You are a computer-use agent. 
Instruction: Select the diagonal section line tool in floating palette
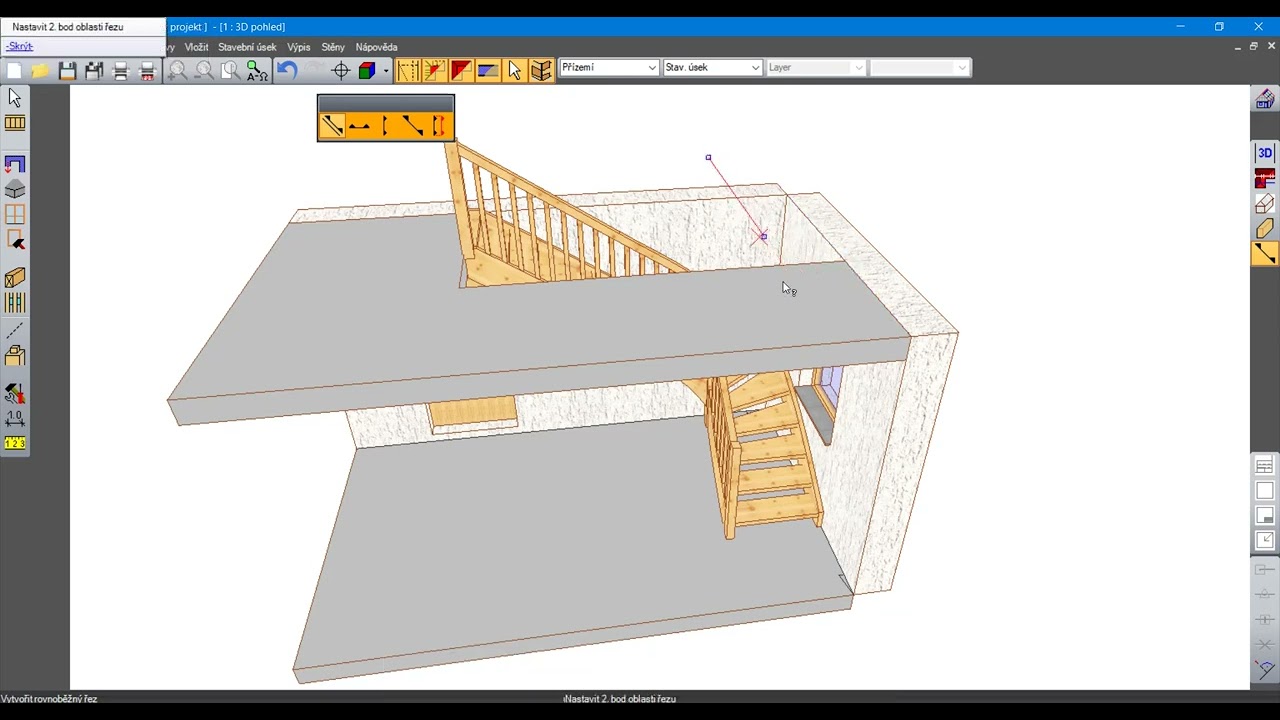point(333,126)
